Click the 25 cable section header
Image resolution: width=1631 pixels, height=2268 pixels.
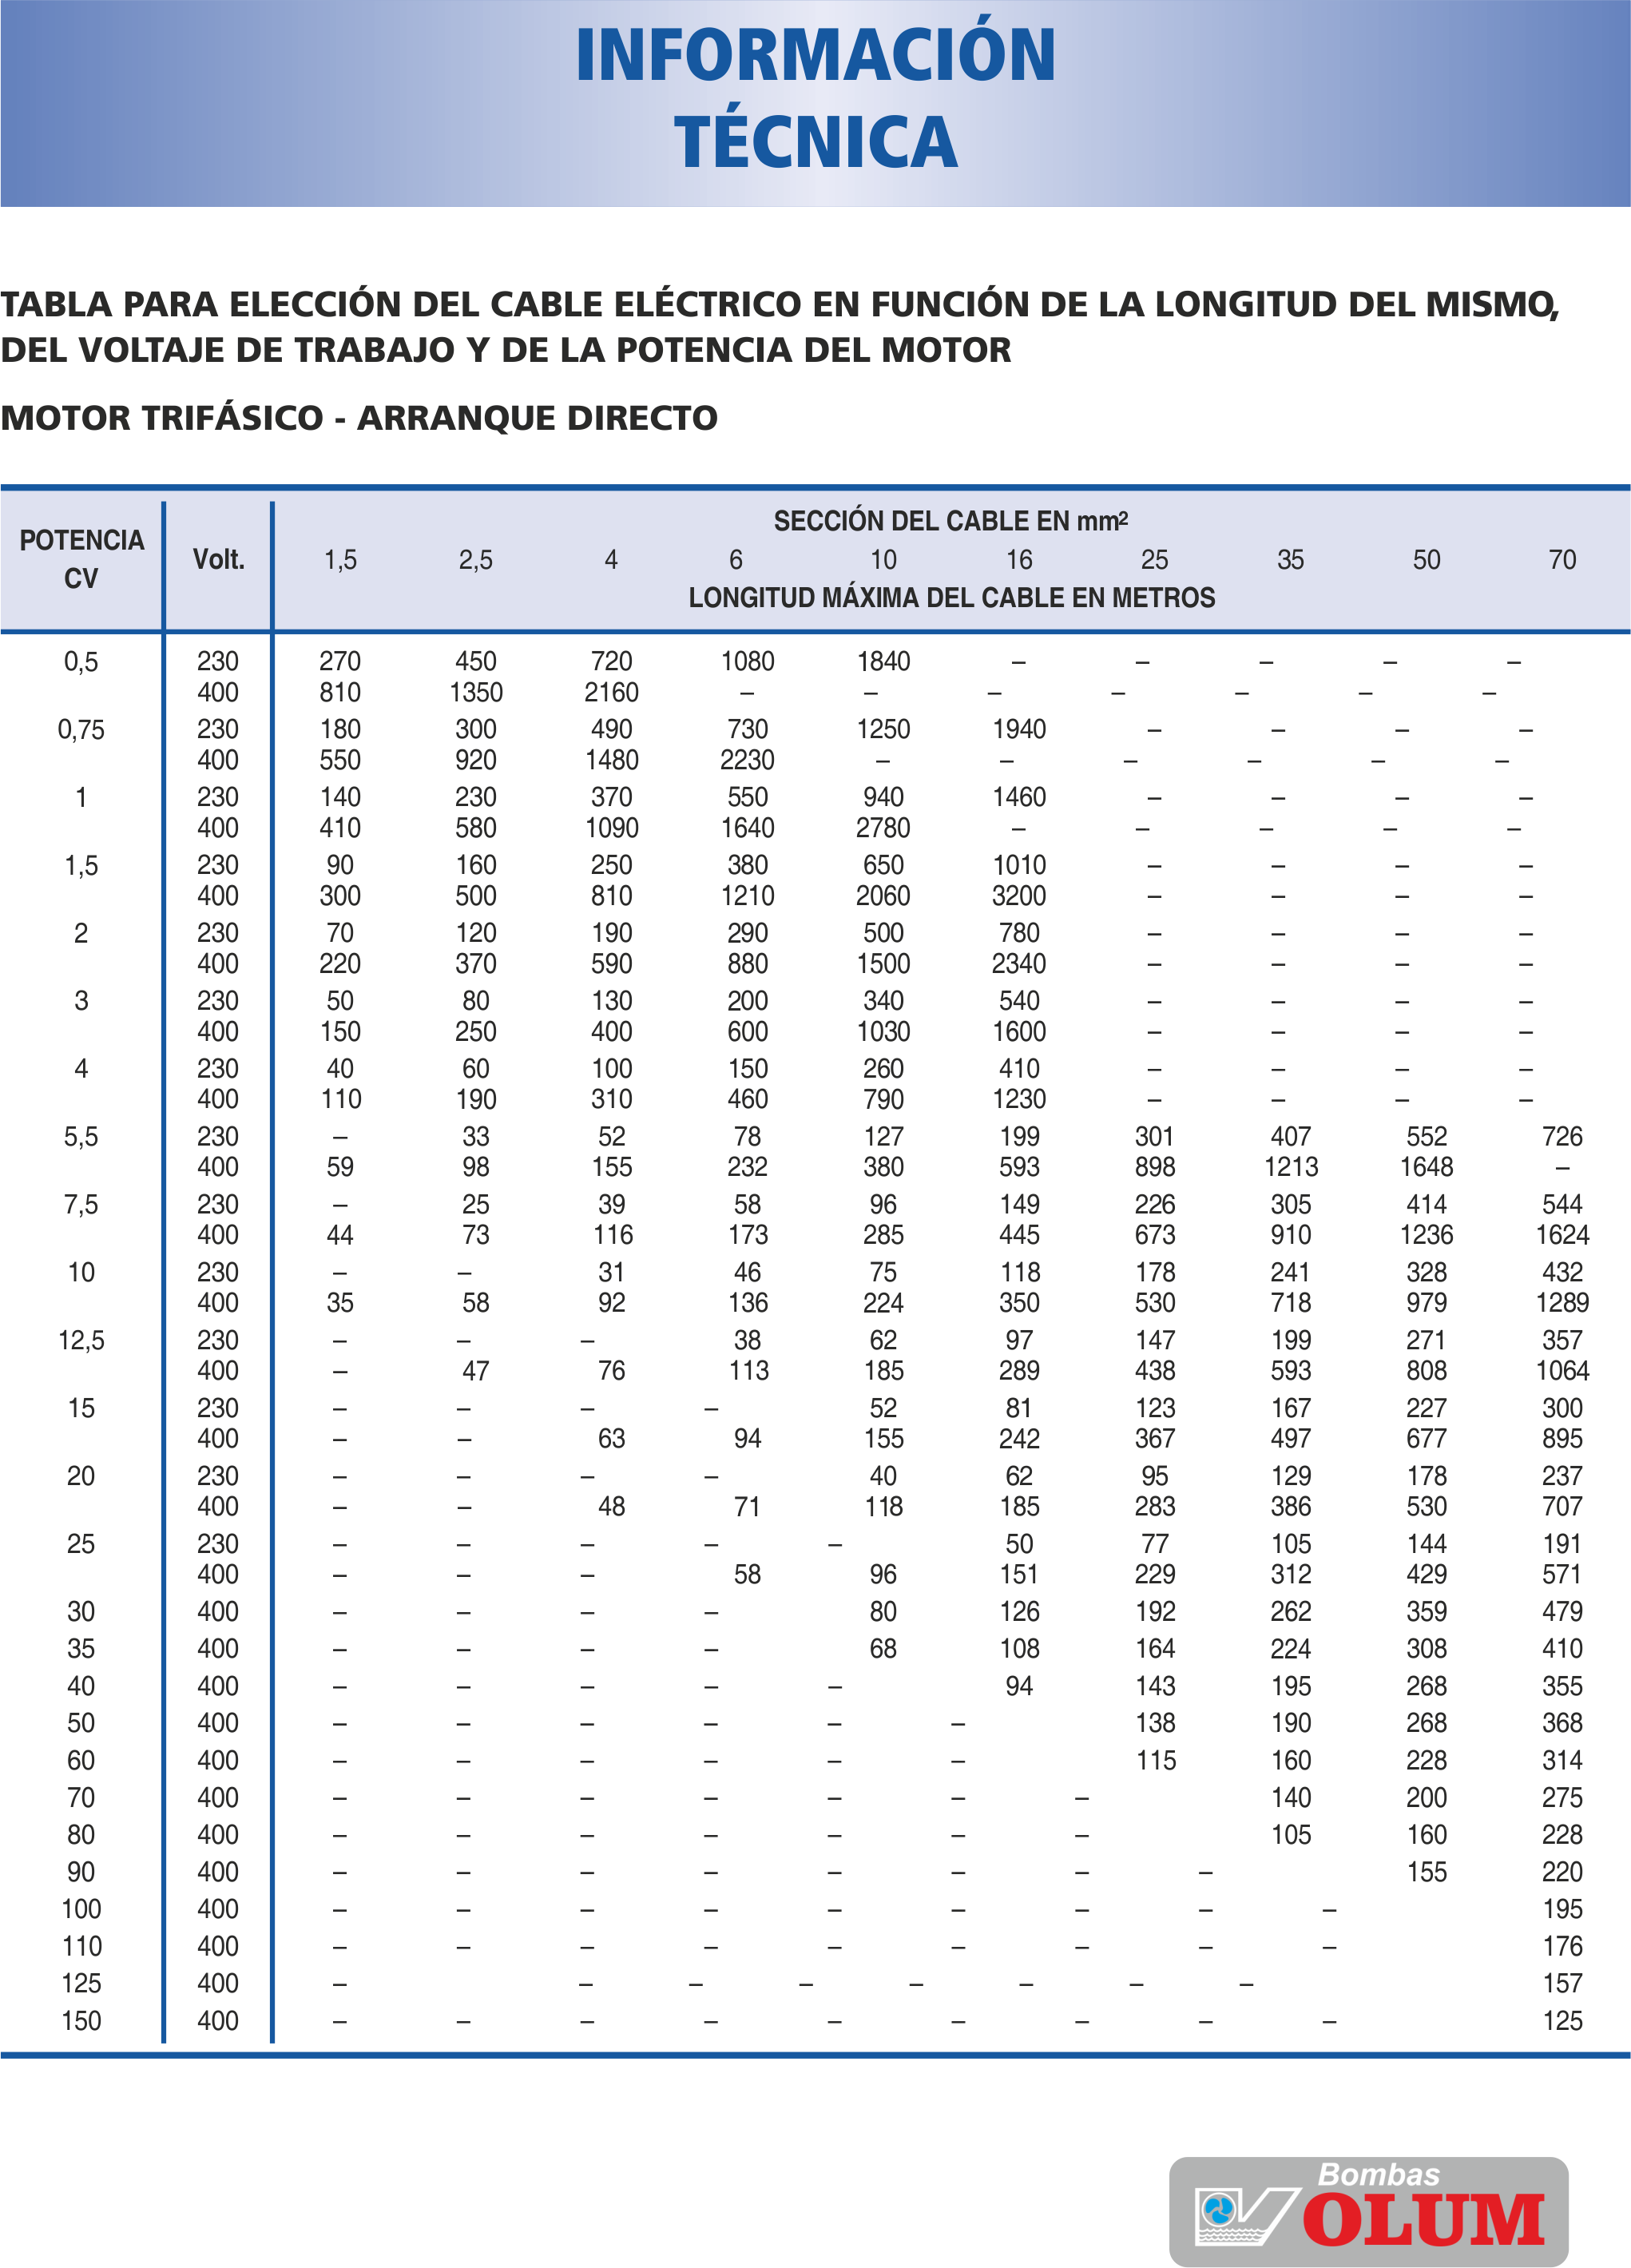(x=1154, y=560)
